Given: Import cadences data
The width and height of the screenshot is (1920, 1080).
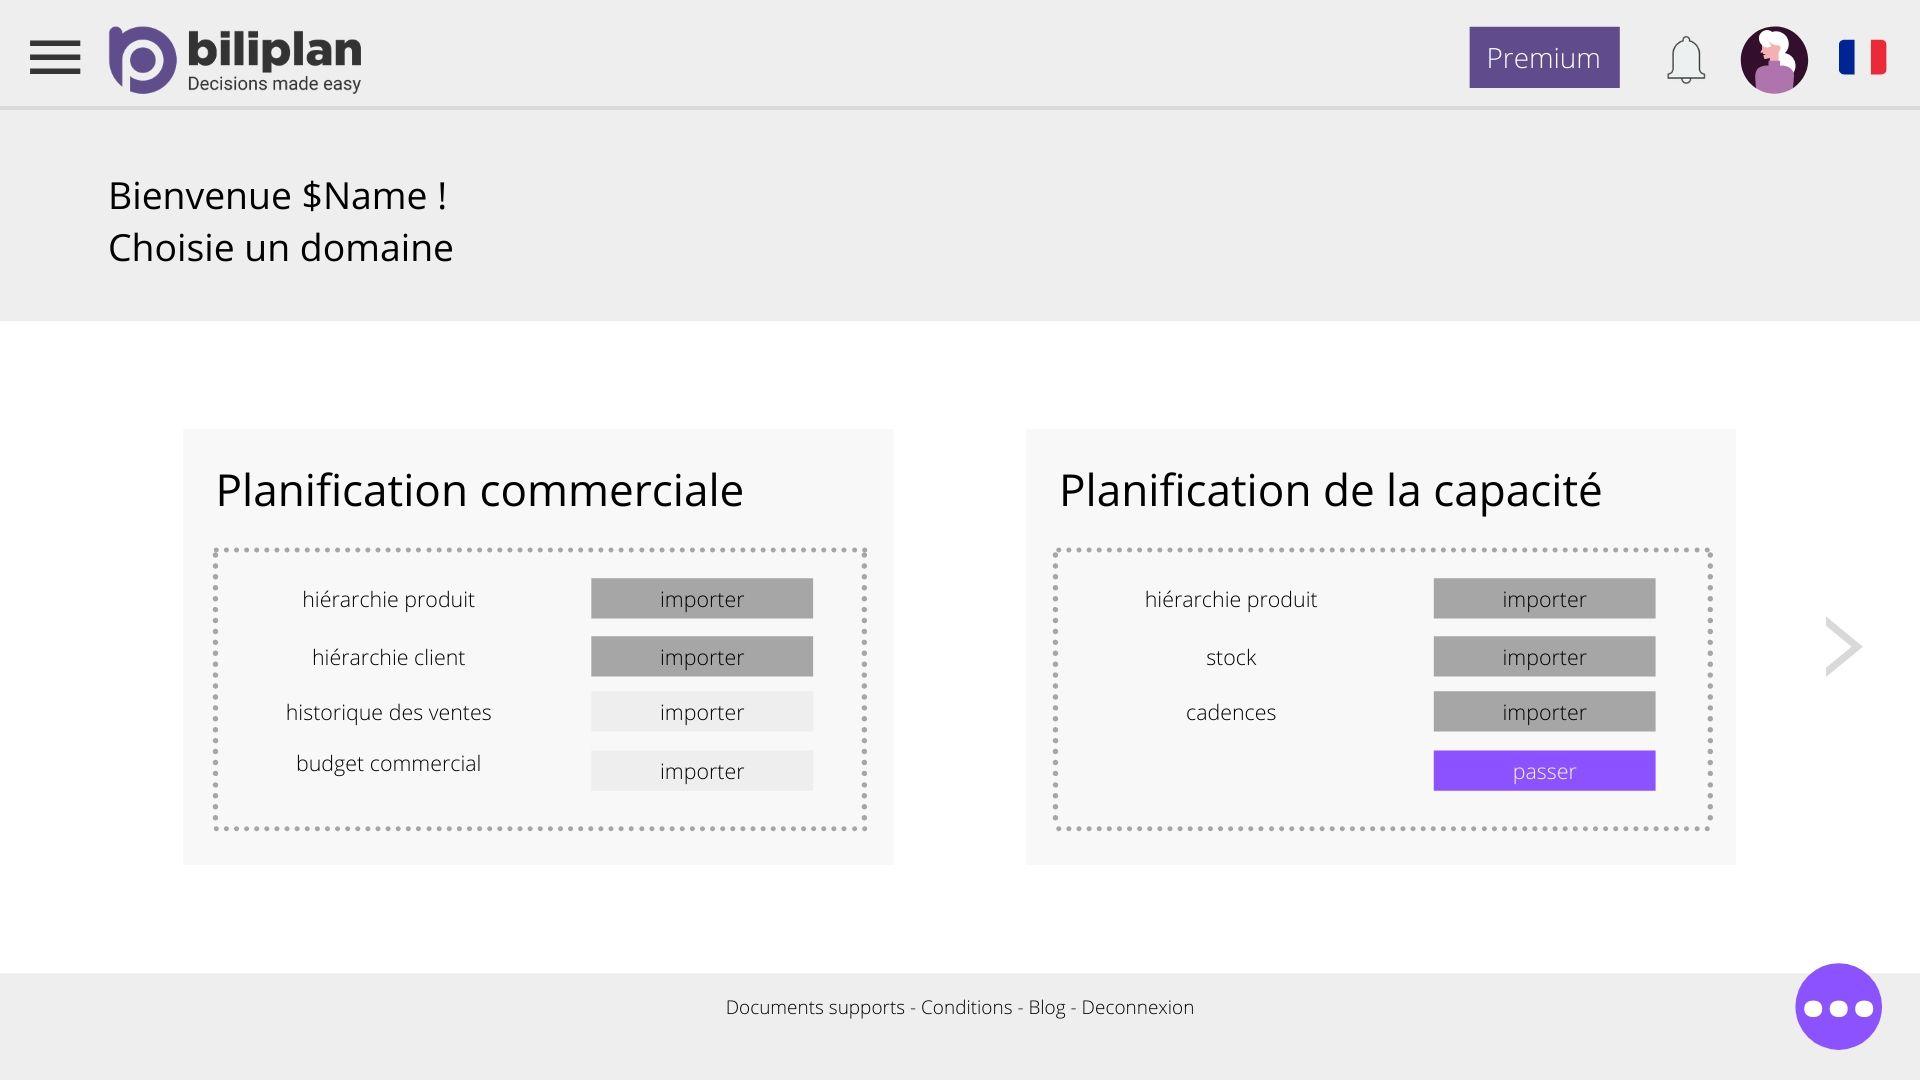Looking at the screenshot, I should [1544, 712].
